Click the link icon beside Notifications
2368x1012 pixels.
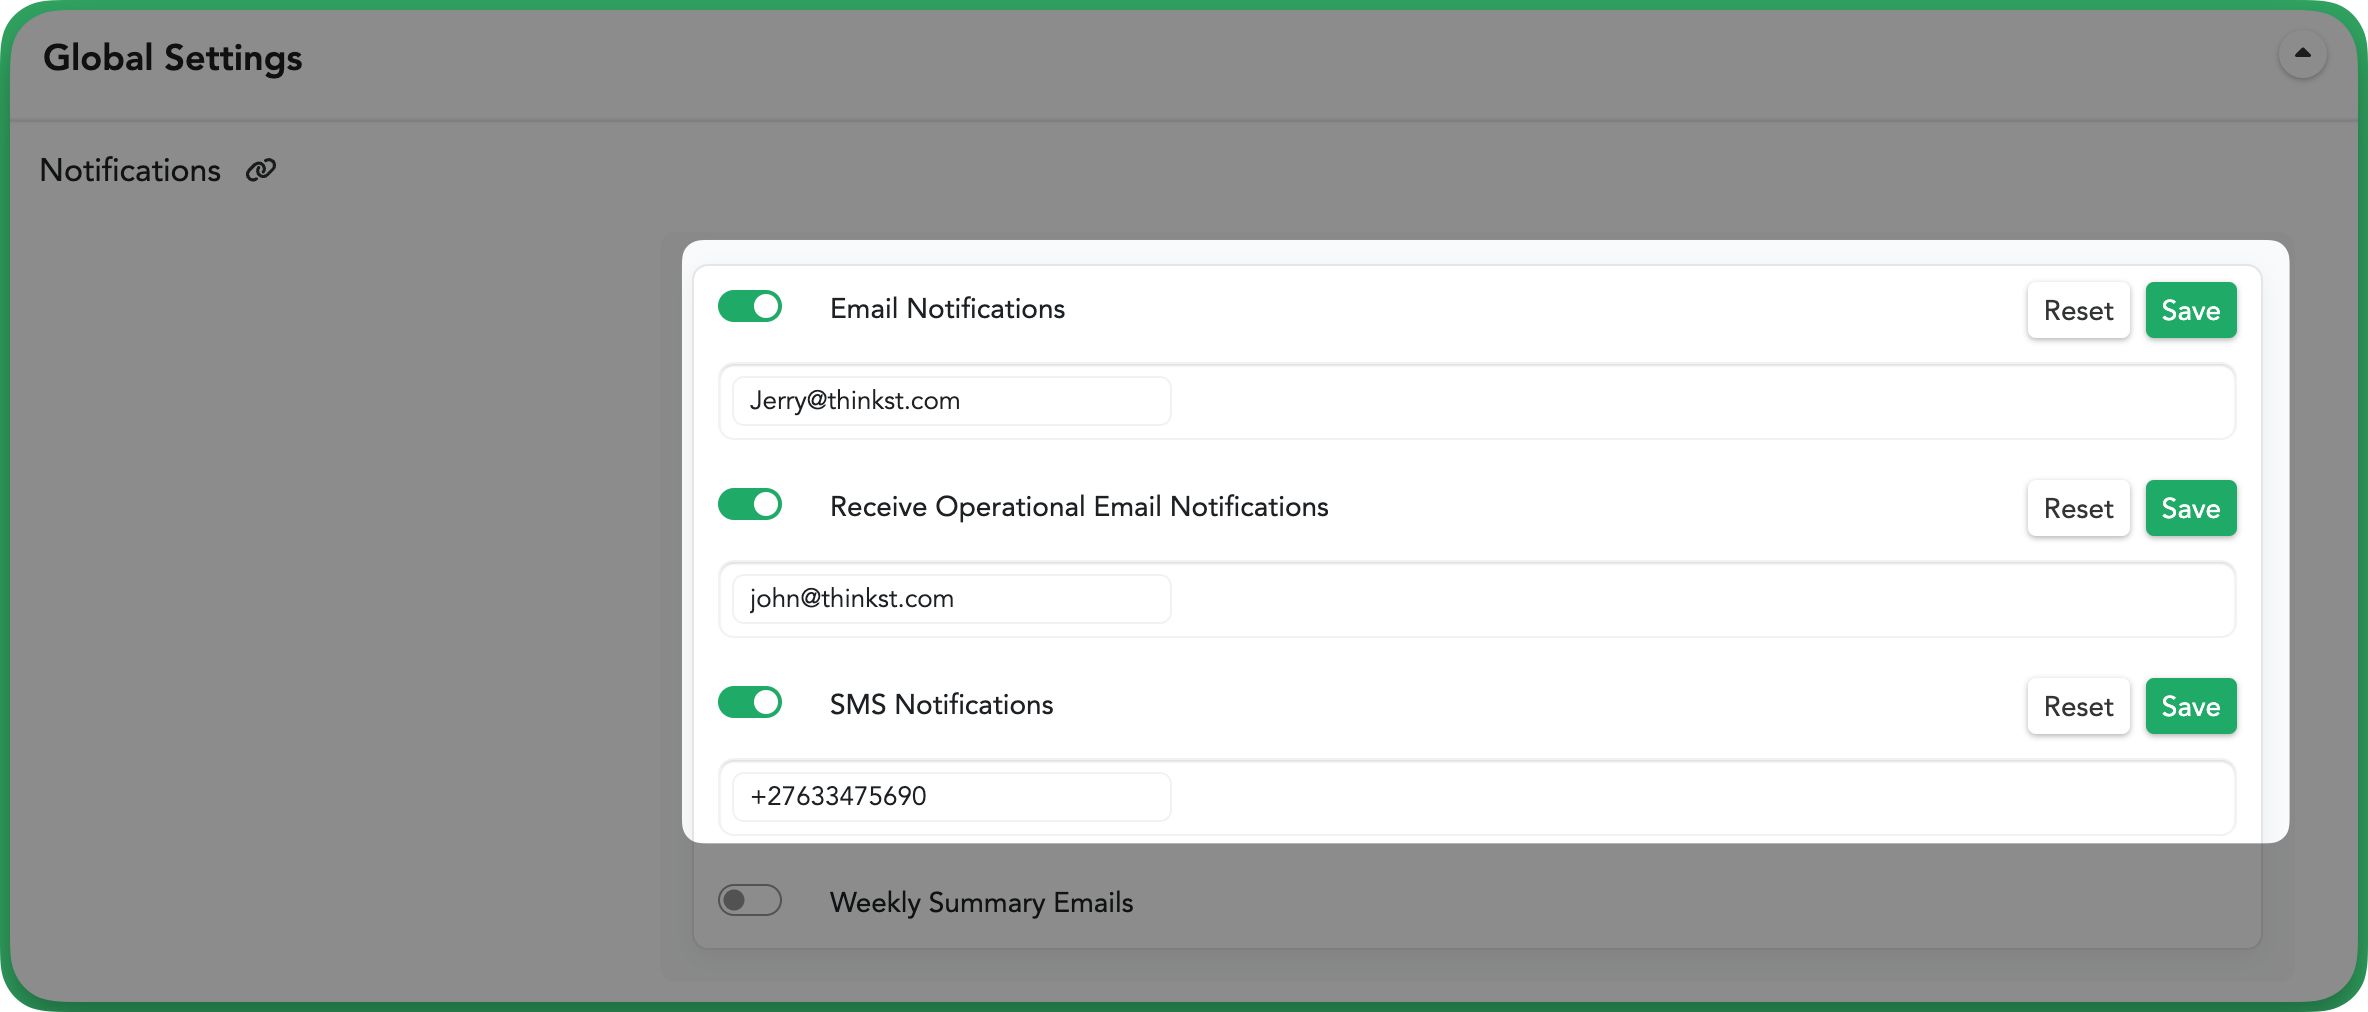261,171
